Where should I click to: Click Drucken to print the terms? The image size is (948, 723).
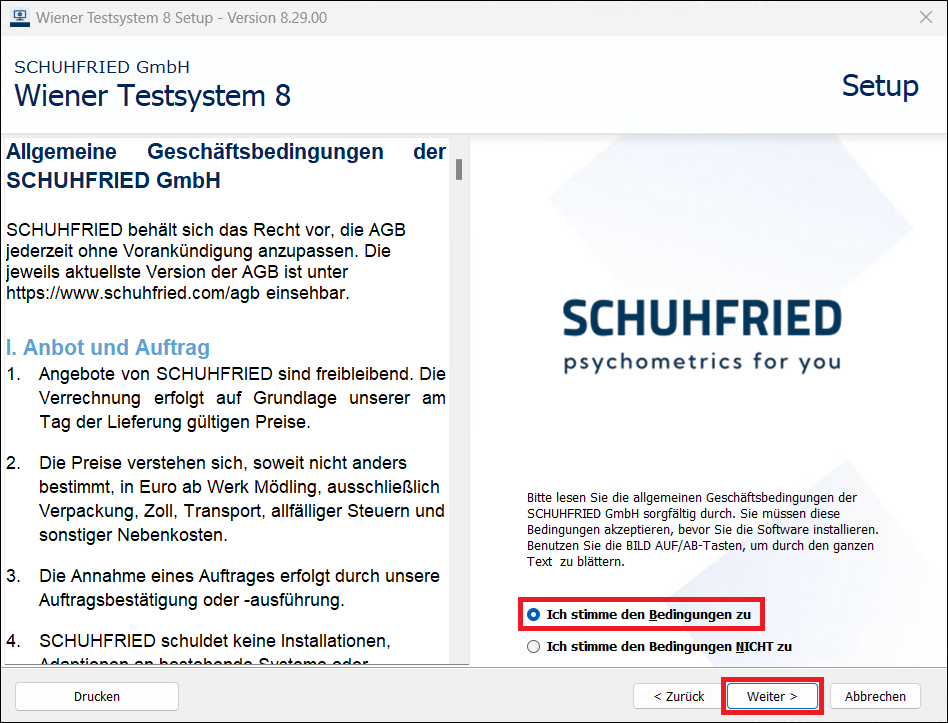pyautogui.click(x=96, y=696)
